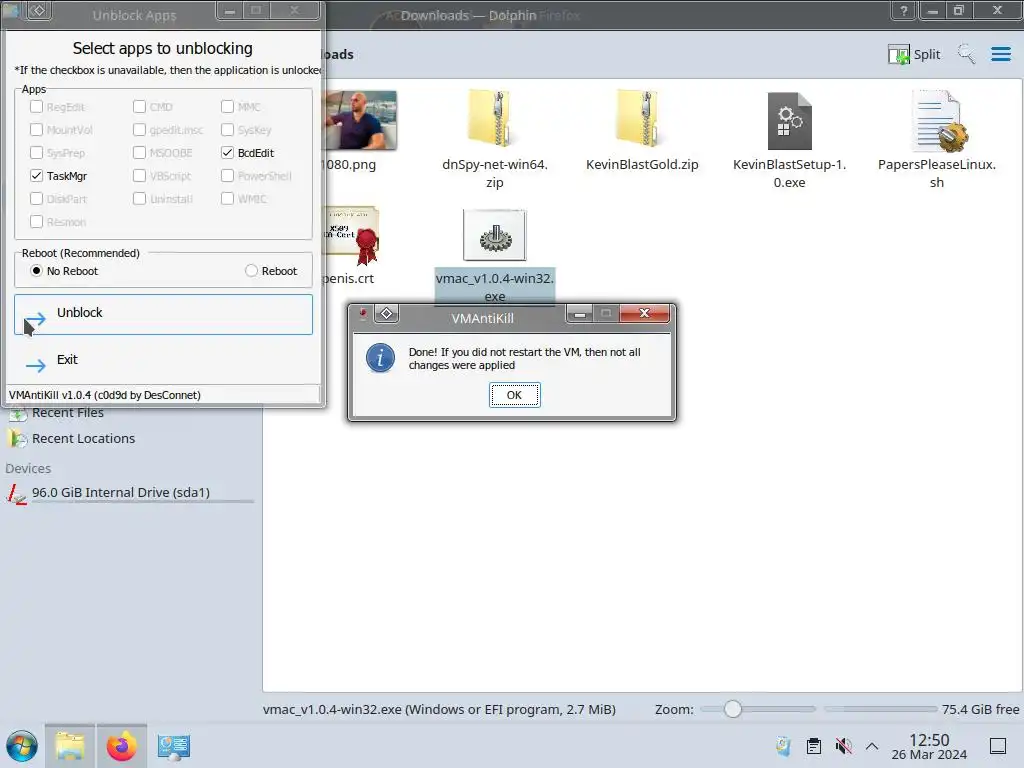Click the wine glass icon in VMAntiKill titlebar
This screenshot has height=768, width=1024.
(362, 314)
